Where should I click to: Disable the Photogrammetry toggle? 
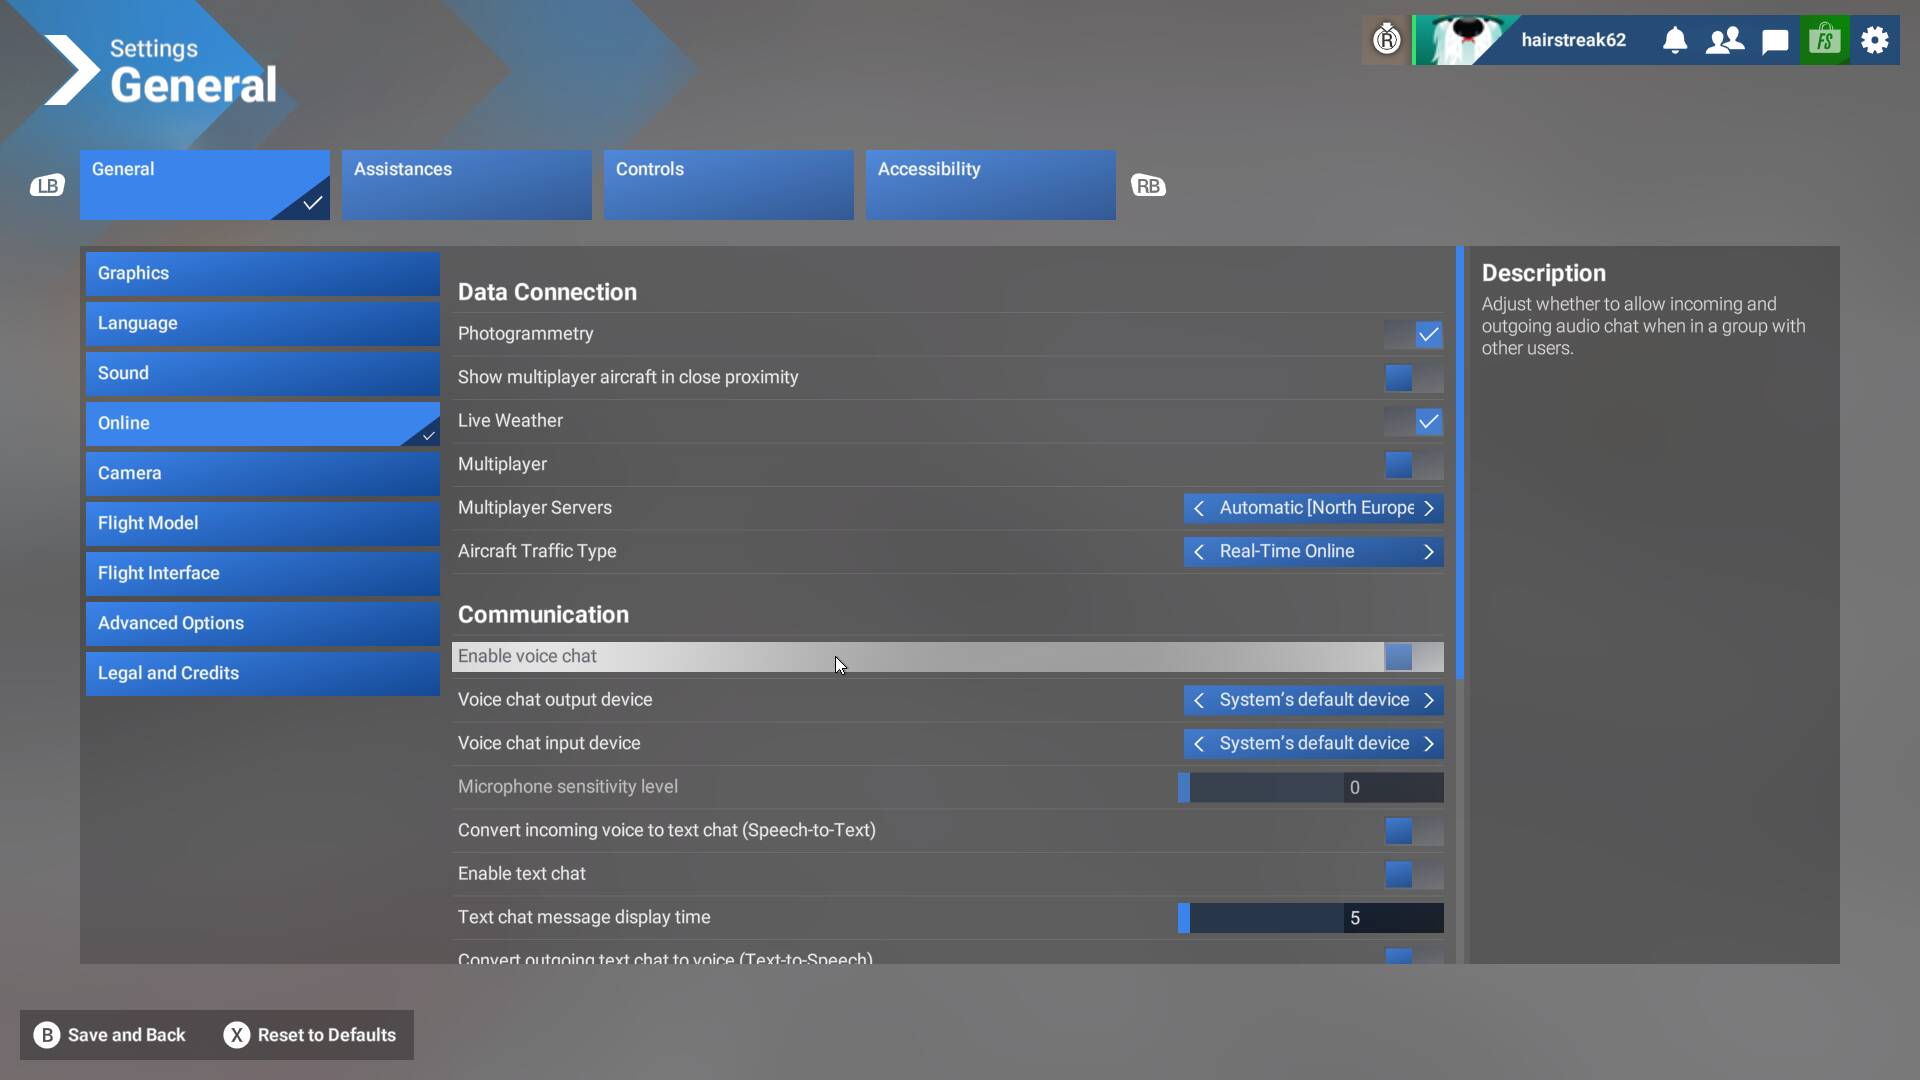[1414, 334]
